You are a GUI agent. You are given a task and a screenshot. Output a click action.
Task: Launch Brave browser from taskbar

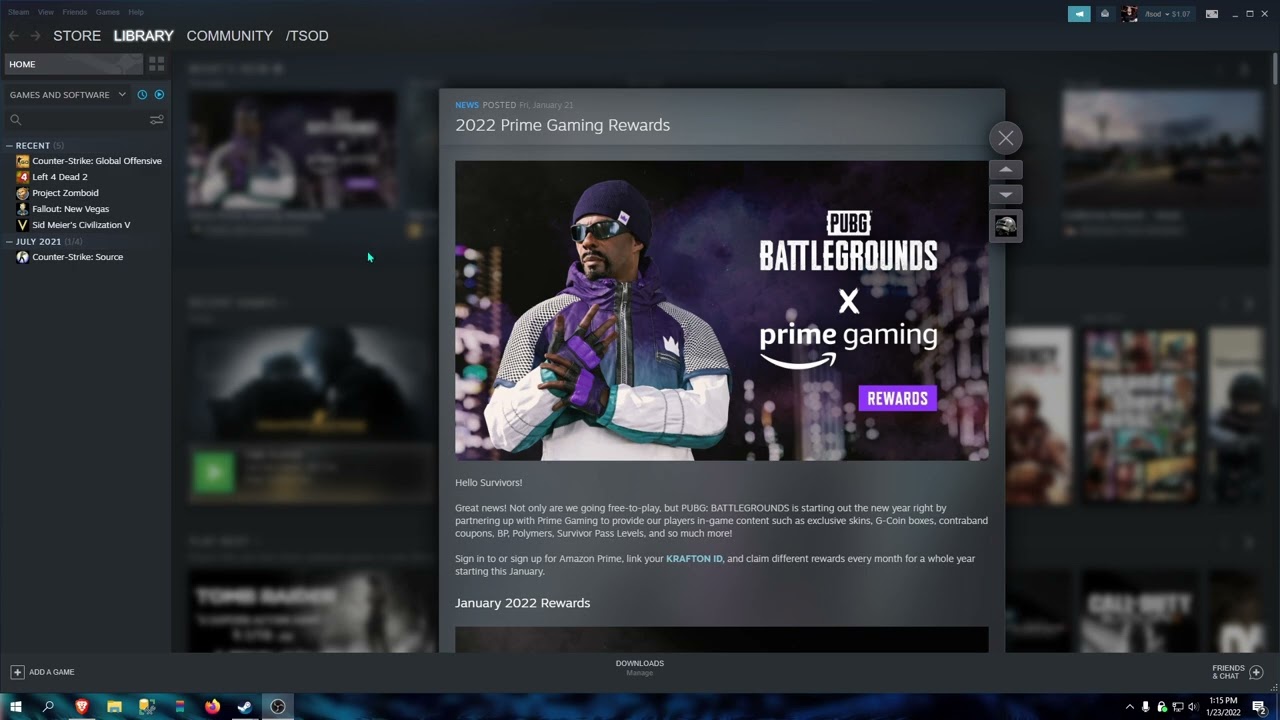(82, 707)
